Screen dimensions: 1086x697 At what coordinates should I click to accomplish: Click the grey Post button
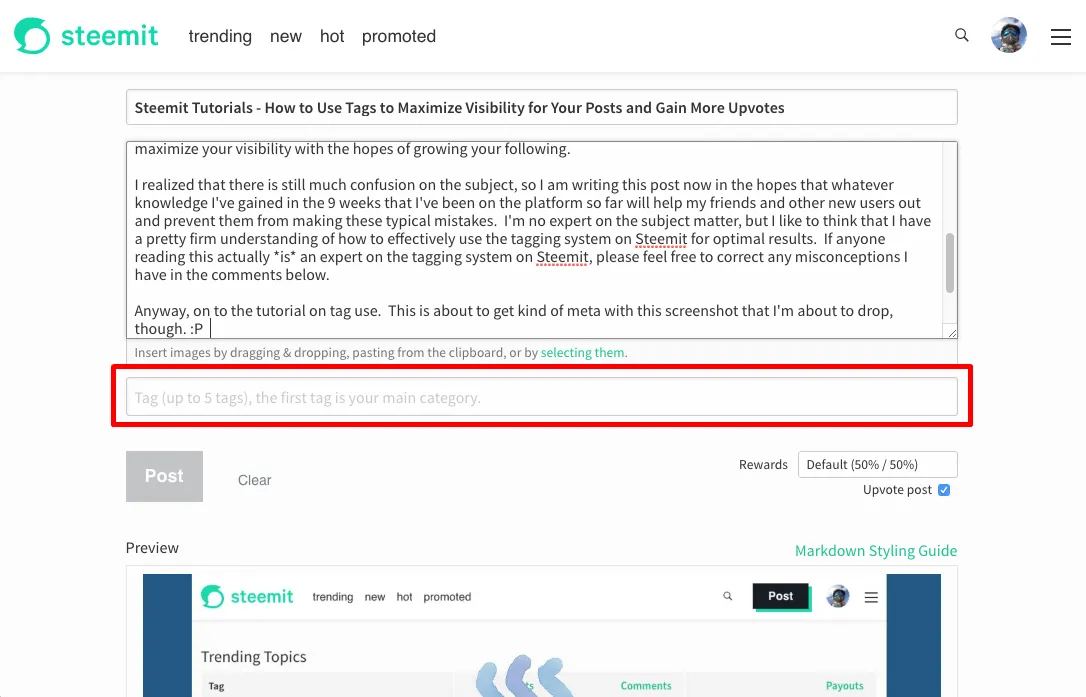click(x=164, y=477)
